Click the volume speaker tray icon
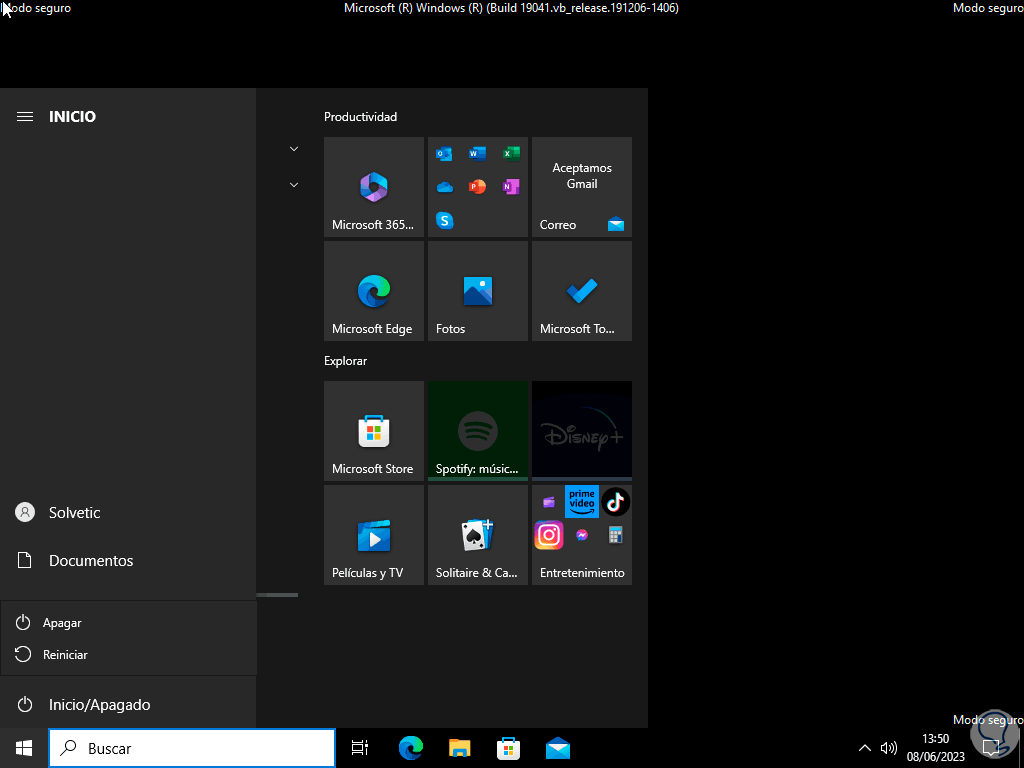1024x768 pixels. coord(888,748)
